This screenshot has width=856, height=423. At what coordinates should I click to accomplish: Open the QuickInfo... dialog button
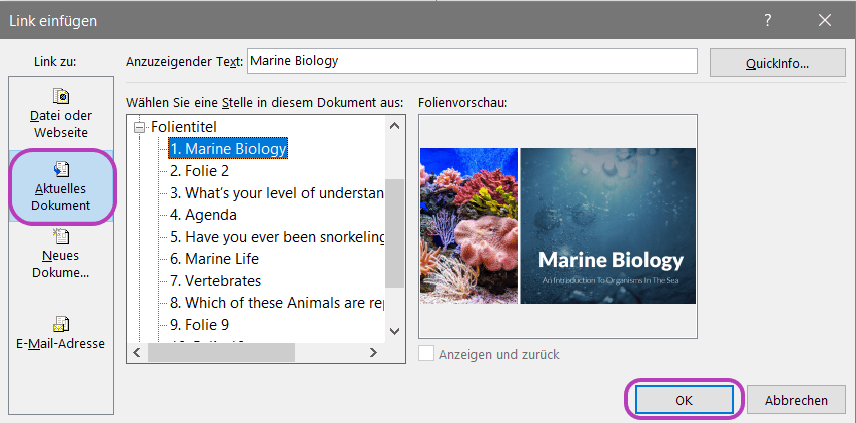point(777,62)
